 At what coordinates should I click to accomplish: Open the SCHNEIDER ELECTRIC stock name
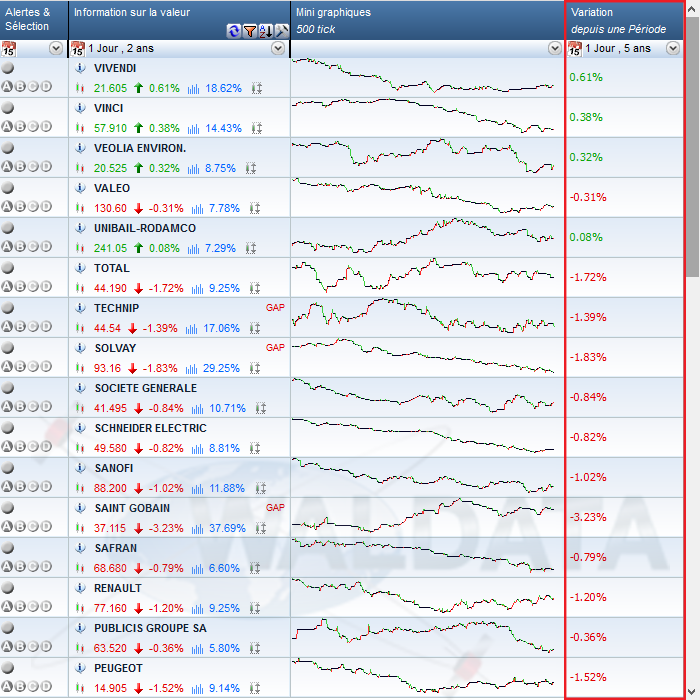150,428
